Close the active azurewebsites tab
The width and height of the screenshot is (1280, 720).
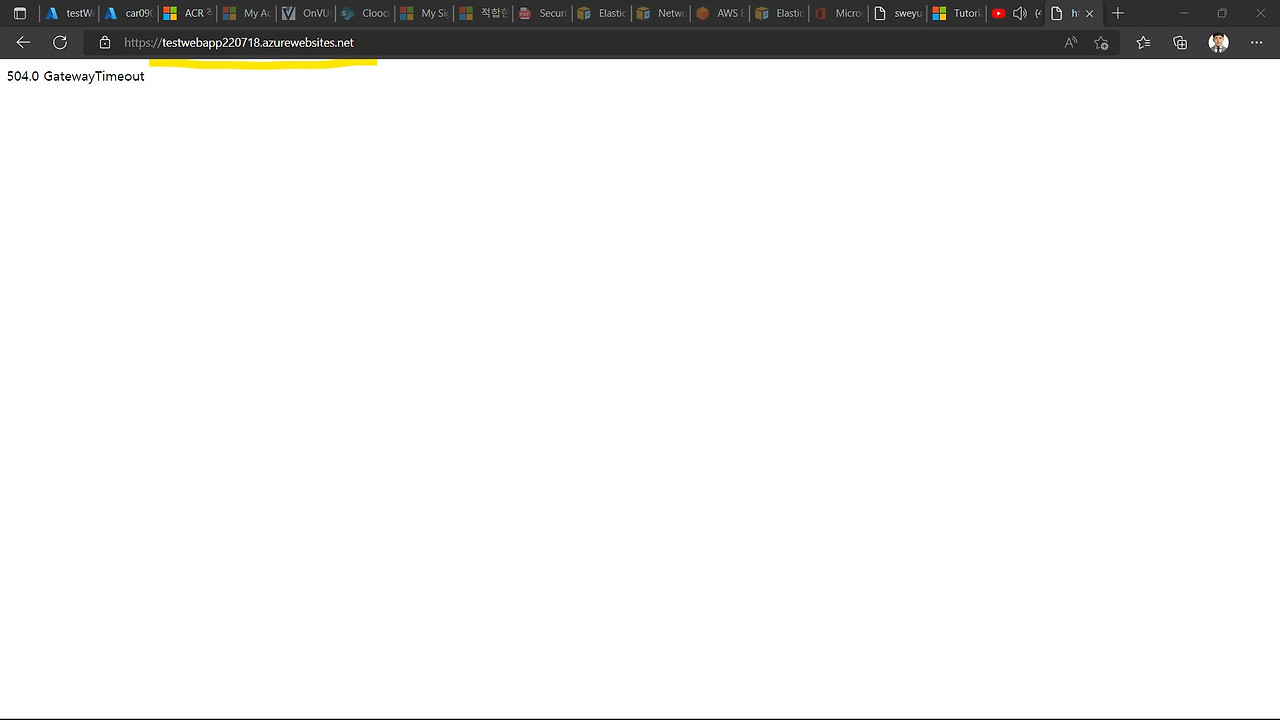[1089, 14]
